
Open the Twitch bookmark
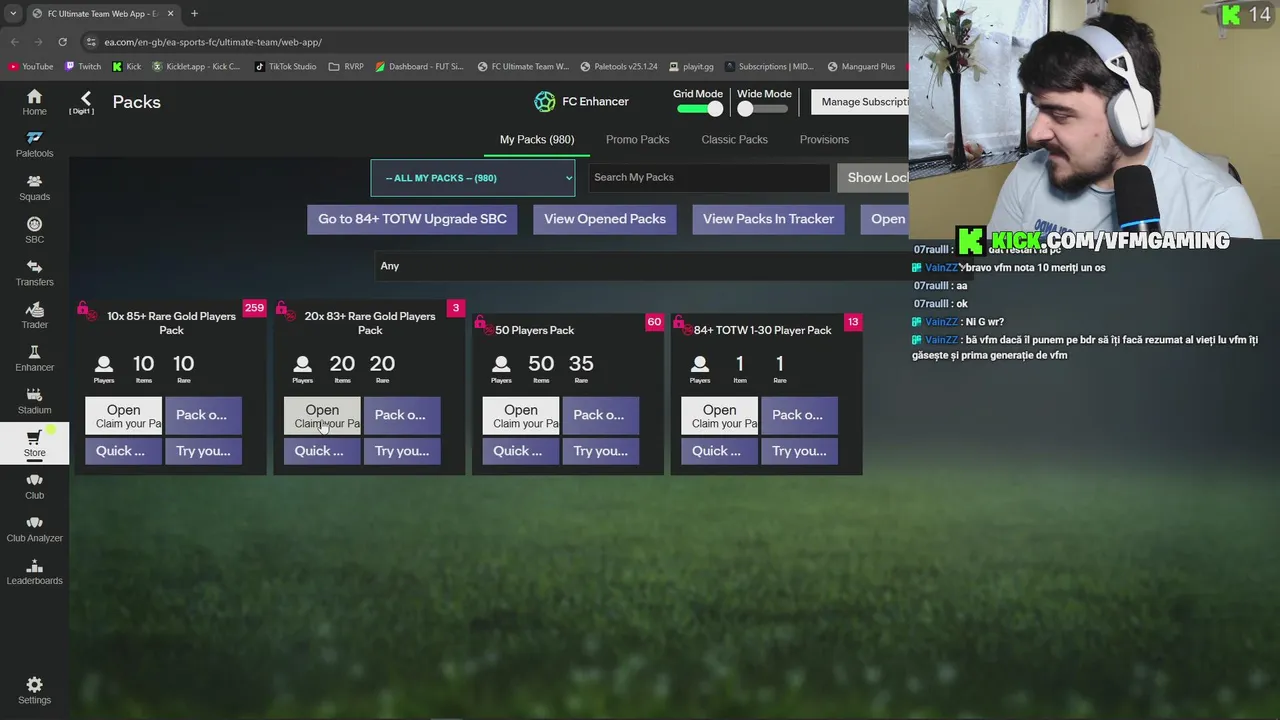(83, 67)
